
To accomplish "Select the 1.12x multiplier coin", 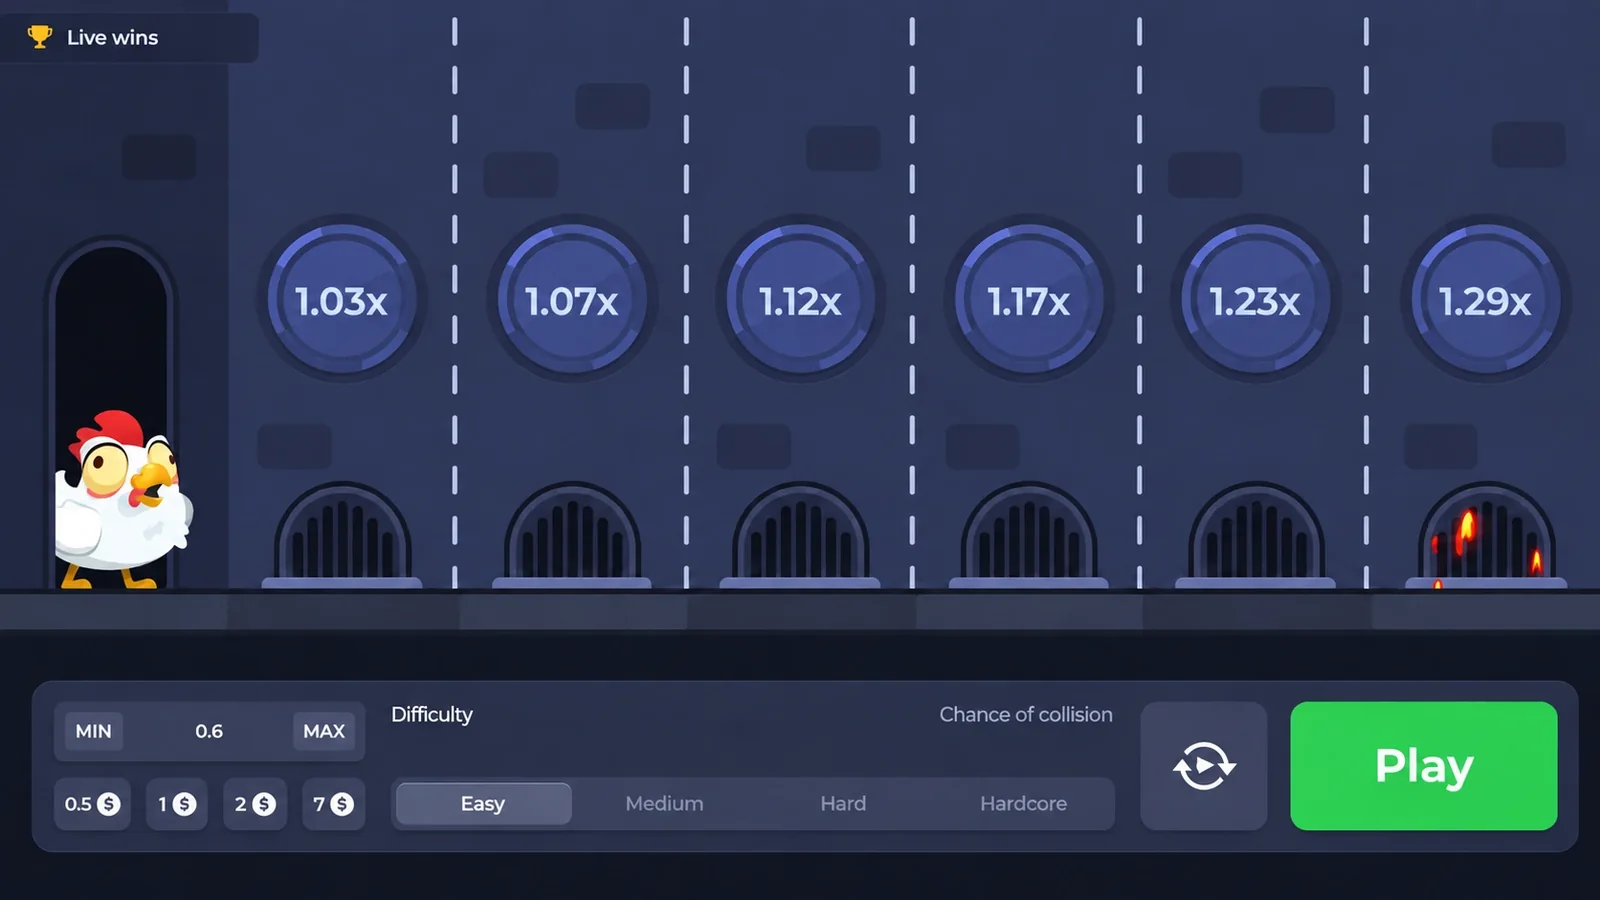I will (x=800, y=300).
